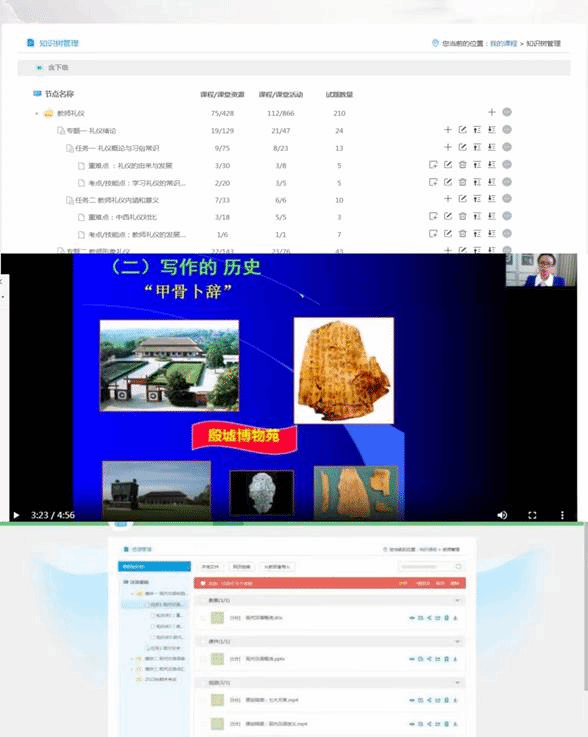
Task: Check the 课件(1/1) group checkbox
Action: [x=203, y=642]
